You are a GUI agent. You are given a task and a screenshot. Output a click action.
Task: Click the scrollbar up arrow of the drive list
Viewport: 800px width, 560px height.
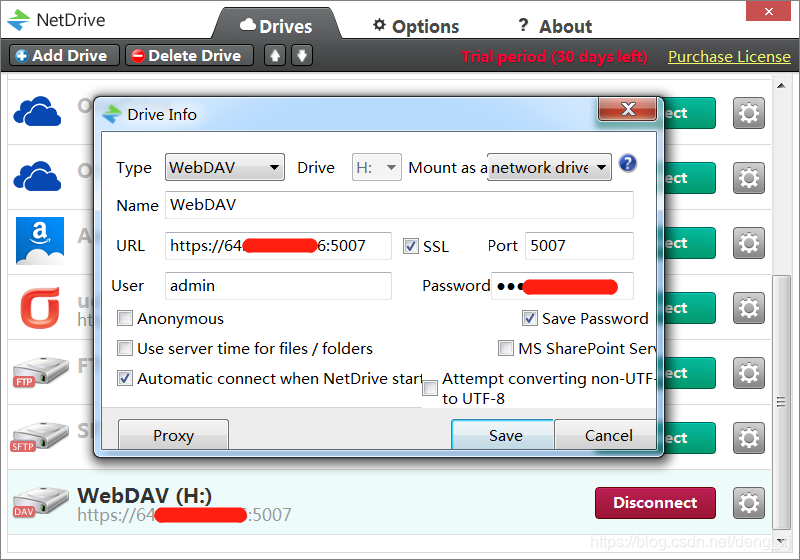[781, 85]
